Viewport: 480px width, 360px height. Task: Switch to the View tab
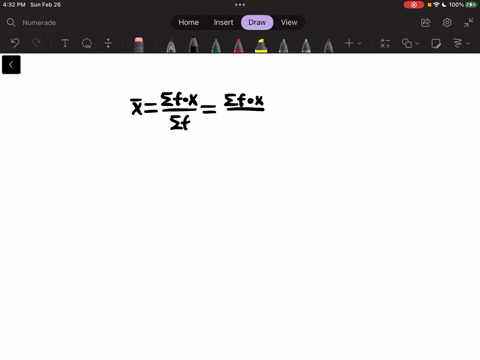[289, 22]
